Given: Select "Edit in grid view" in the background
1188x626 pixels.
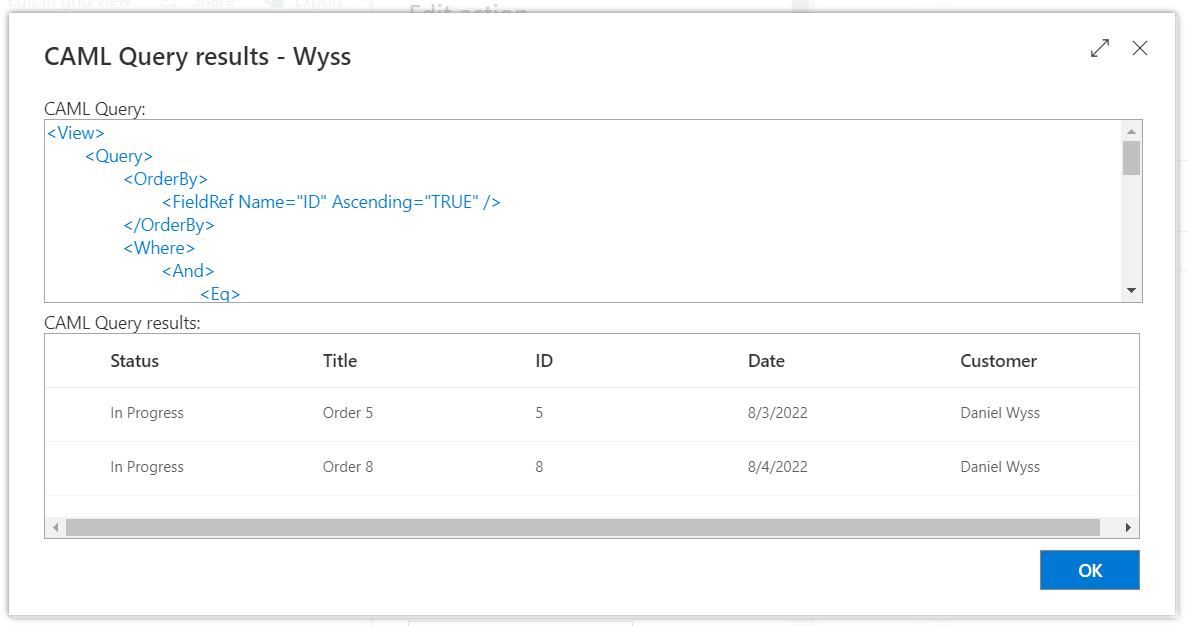Looking at the screenshot, I should point(70,5).
